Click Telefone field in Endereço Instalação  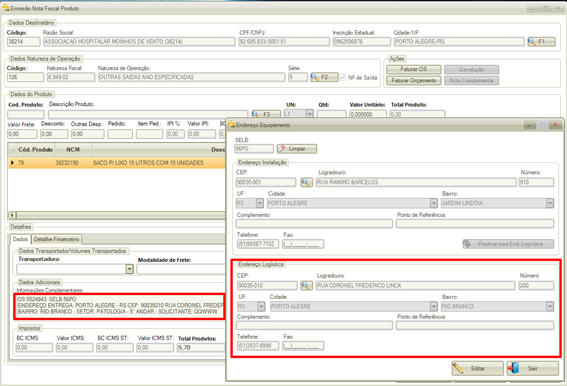point(258,244)
